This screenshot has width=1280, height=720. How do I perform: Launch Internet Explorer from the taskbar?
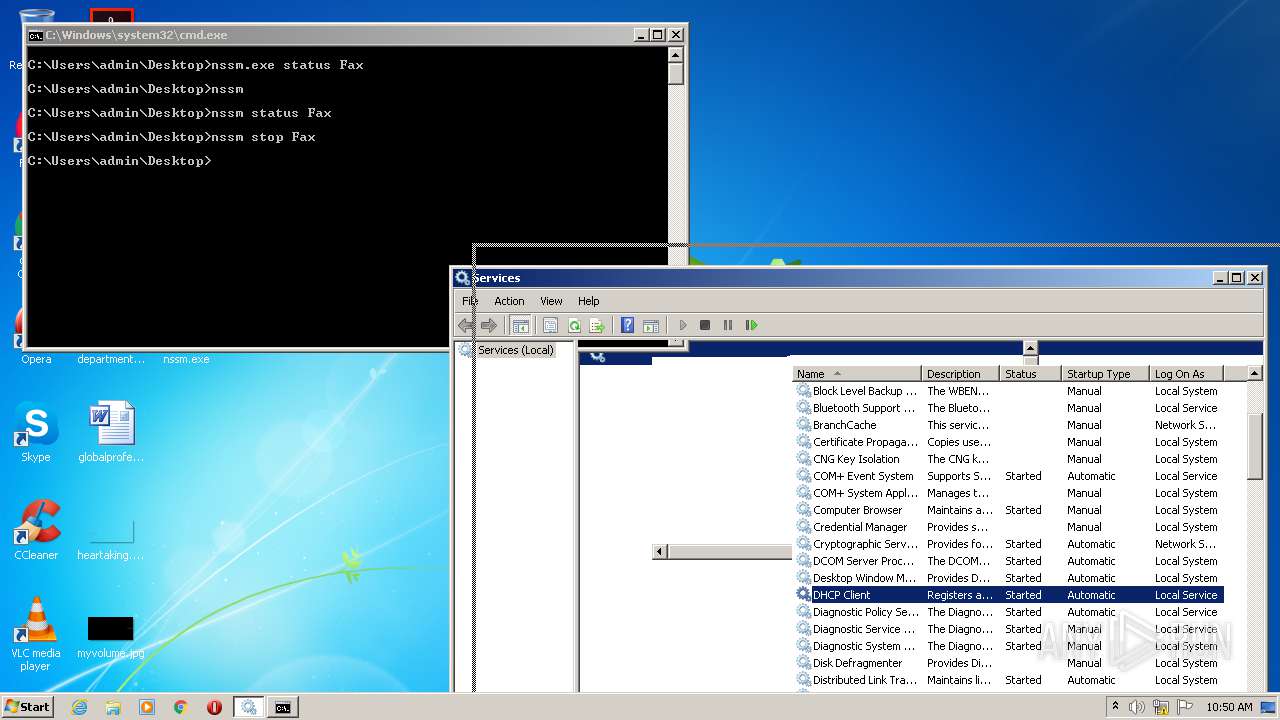[79, 707]
